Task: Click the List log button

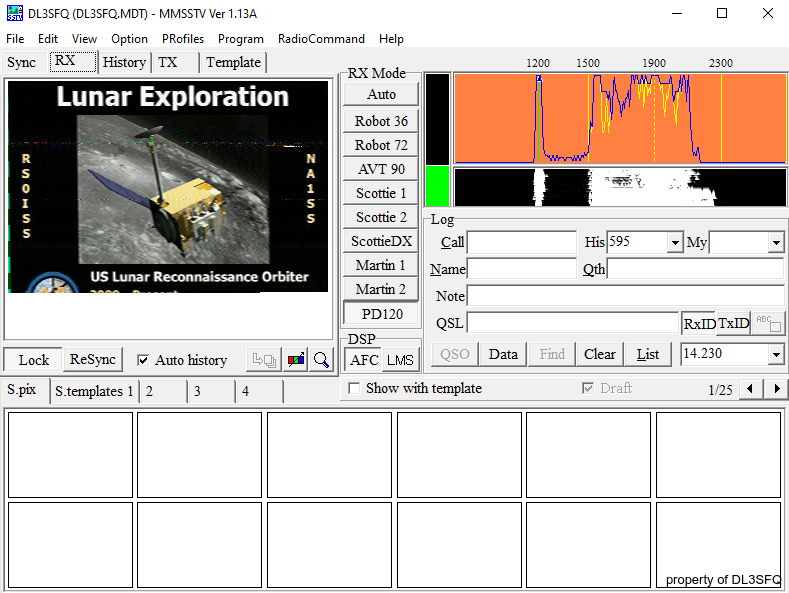Action: coord(648,354)
